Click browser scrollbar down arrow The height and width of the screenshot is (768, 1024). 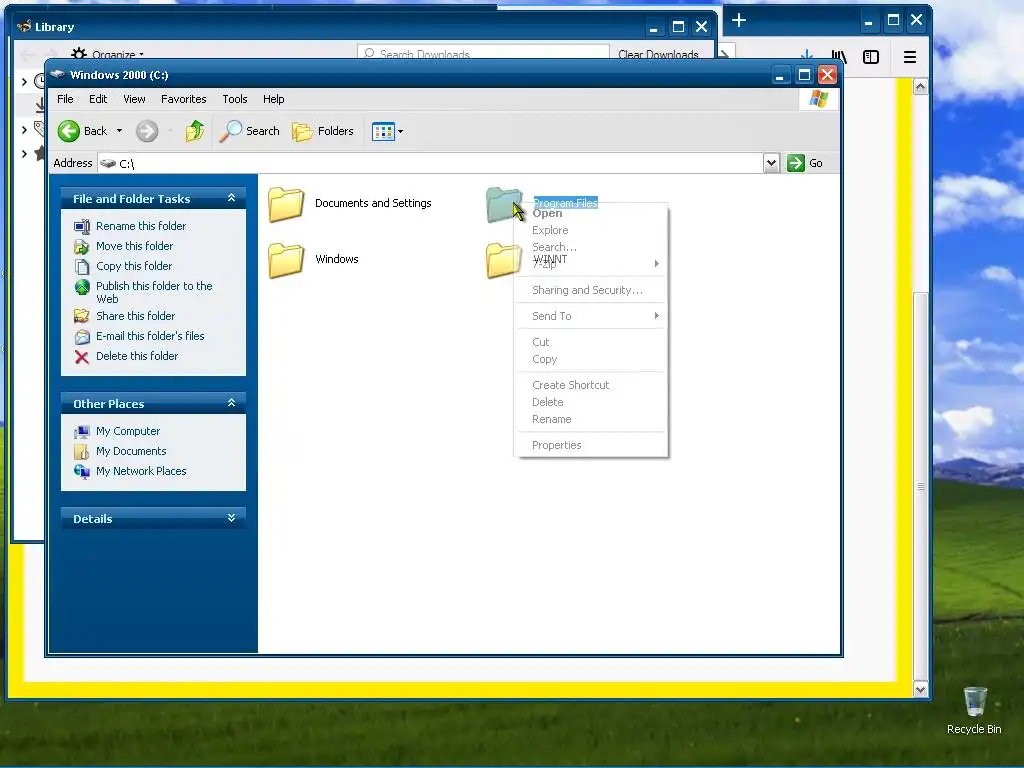[x=920, y=690]
